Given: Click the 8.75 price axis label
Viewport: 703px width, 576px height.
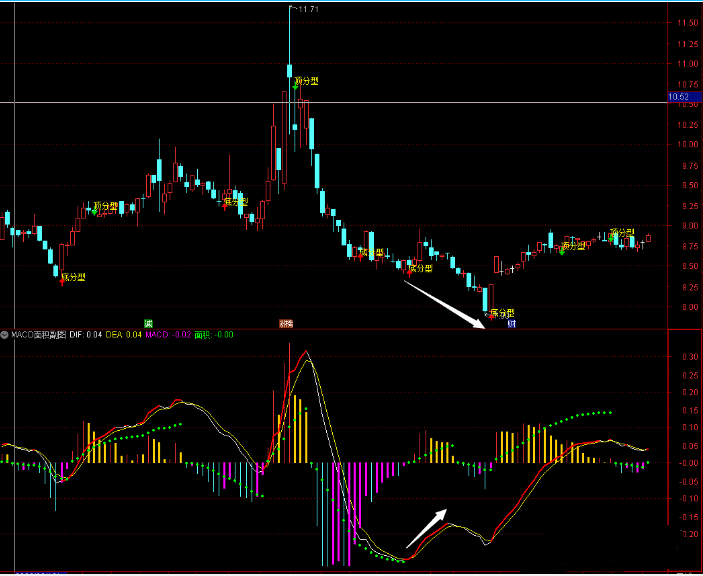Looking at the screenshot, I should (x=690, y=247).
